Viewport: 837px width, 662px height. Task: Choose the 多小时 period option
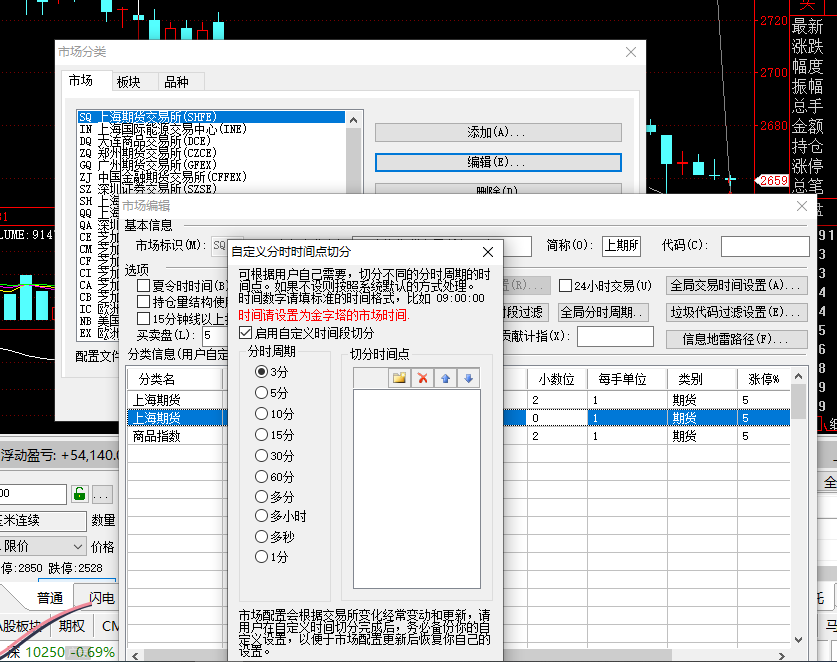click(262, 516)
